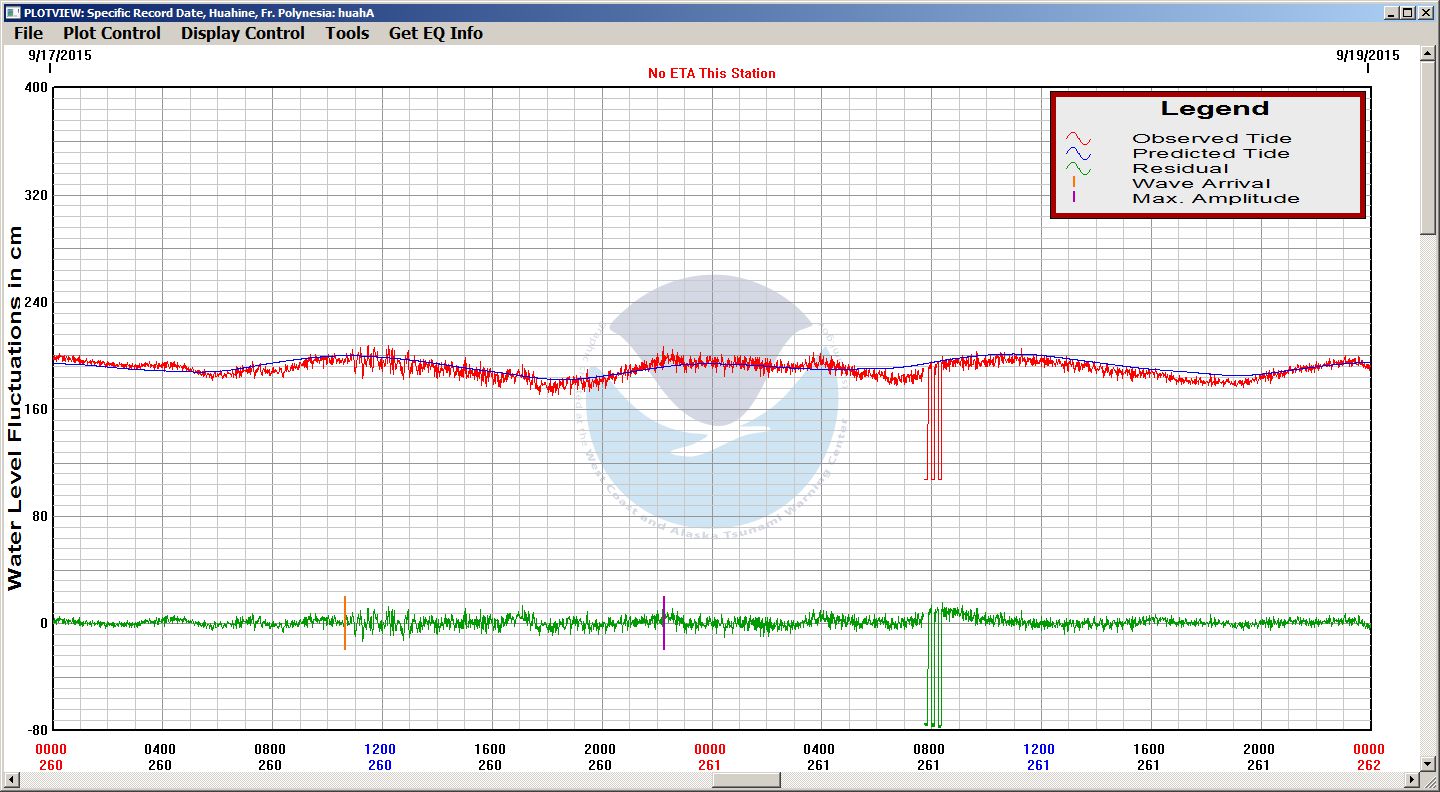The width and height of the screenshot is (1440, 792).
Task: Click the 160 y-axis value
Action: coord(36,409)
